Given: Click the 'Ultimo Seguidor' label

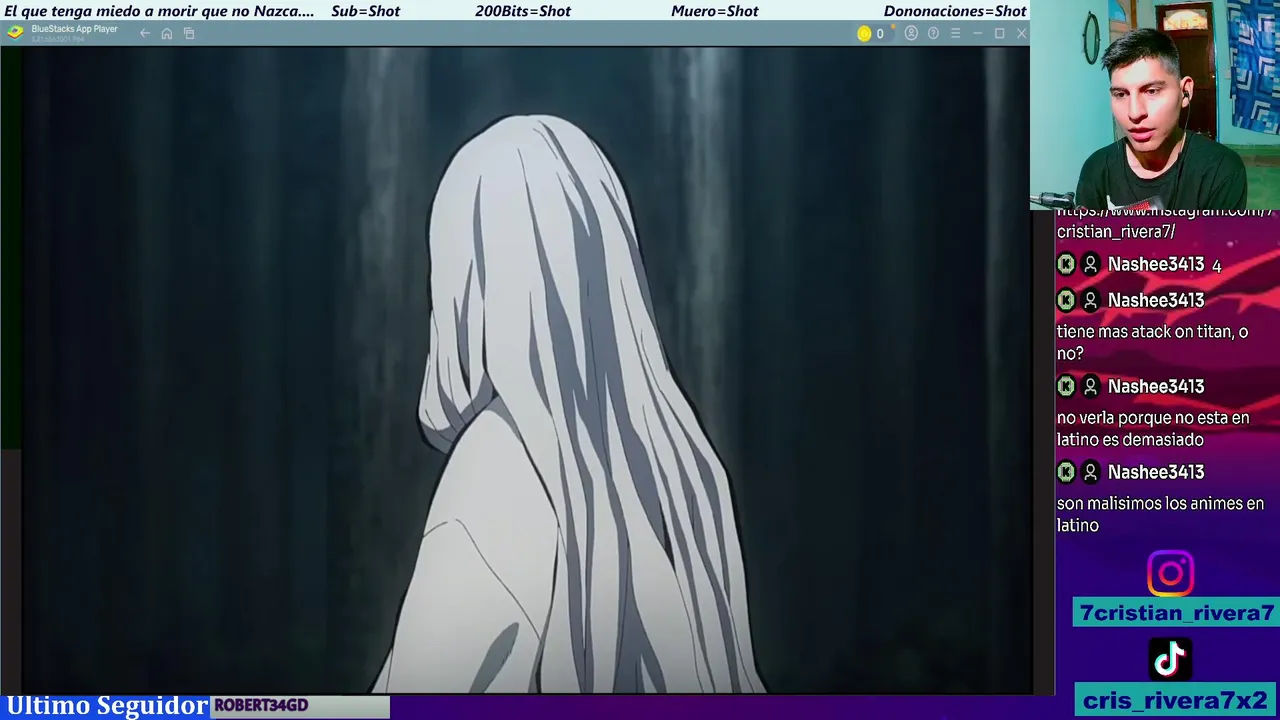Looking at the screenshot, I should click(x=107, y=706).
